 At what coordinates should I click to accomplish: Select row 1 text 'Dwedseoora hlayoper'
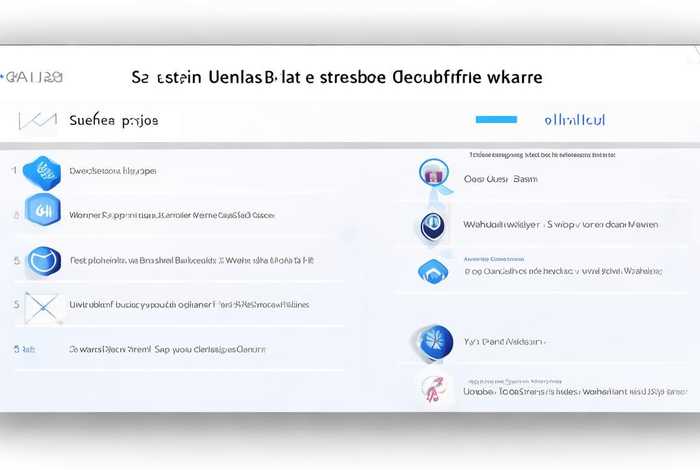(x=112, y=171)
